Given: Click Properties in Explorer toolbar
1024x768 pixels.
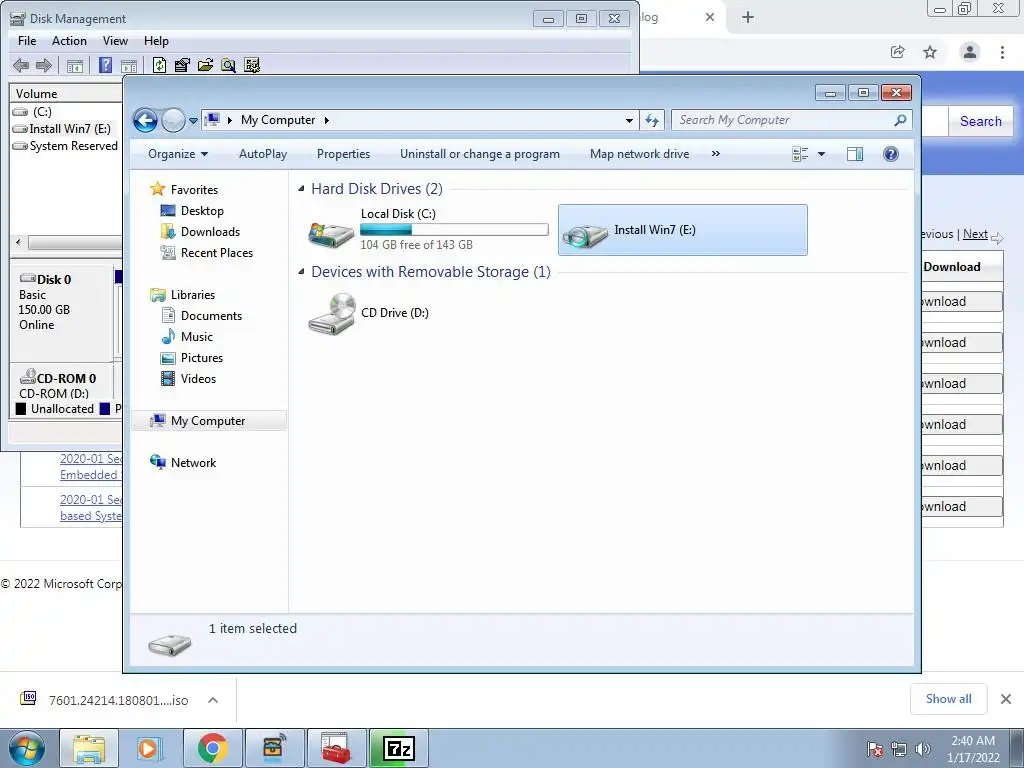Looking at the screenshot, I should [x=344, y=154].
